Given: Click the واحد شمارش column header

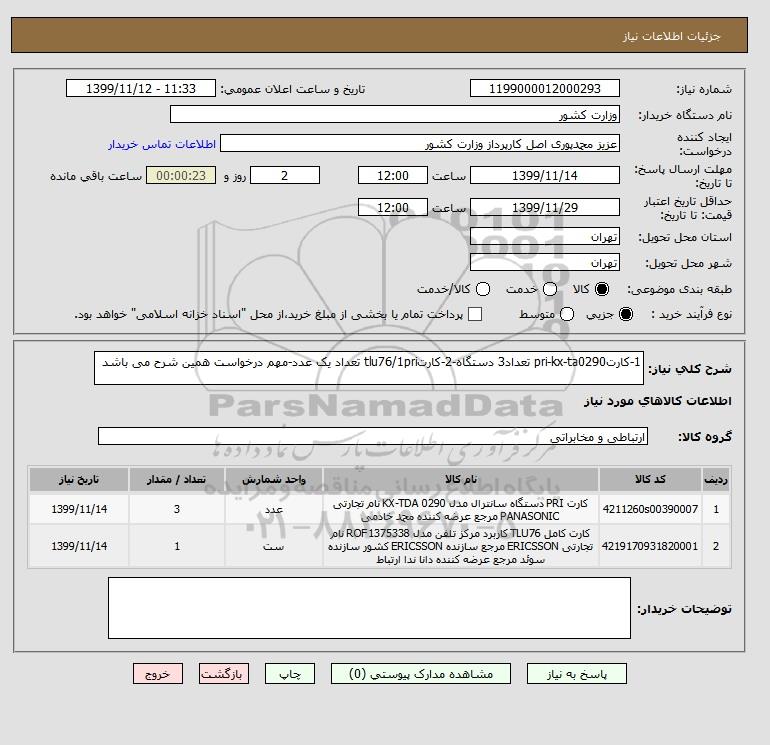Looking at the screenshot, I should point(274,479).
